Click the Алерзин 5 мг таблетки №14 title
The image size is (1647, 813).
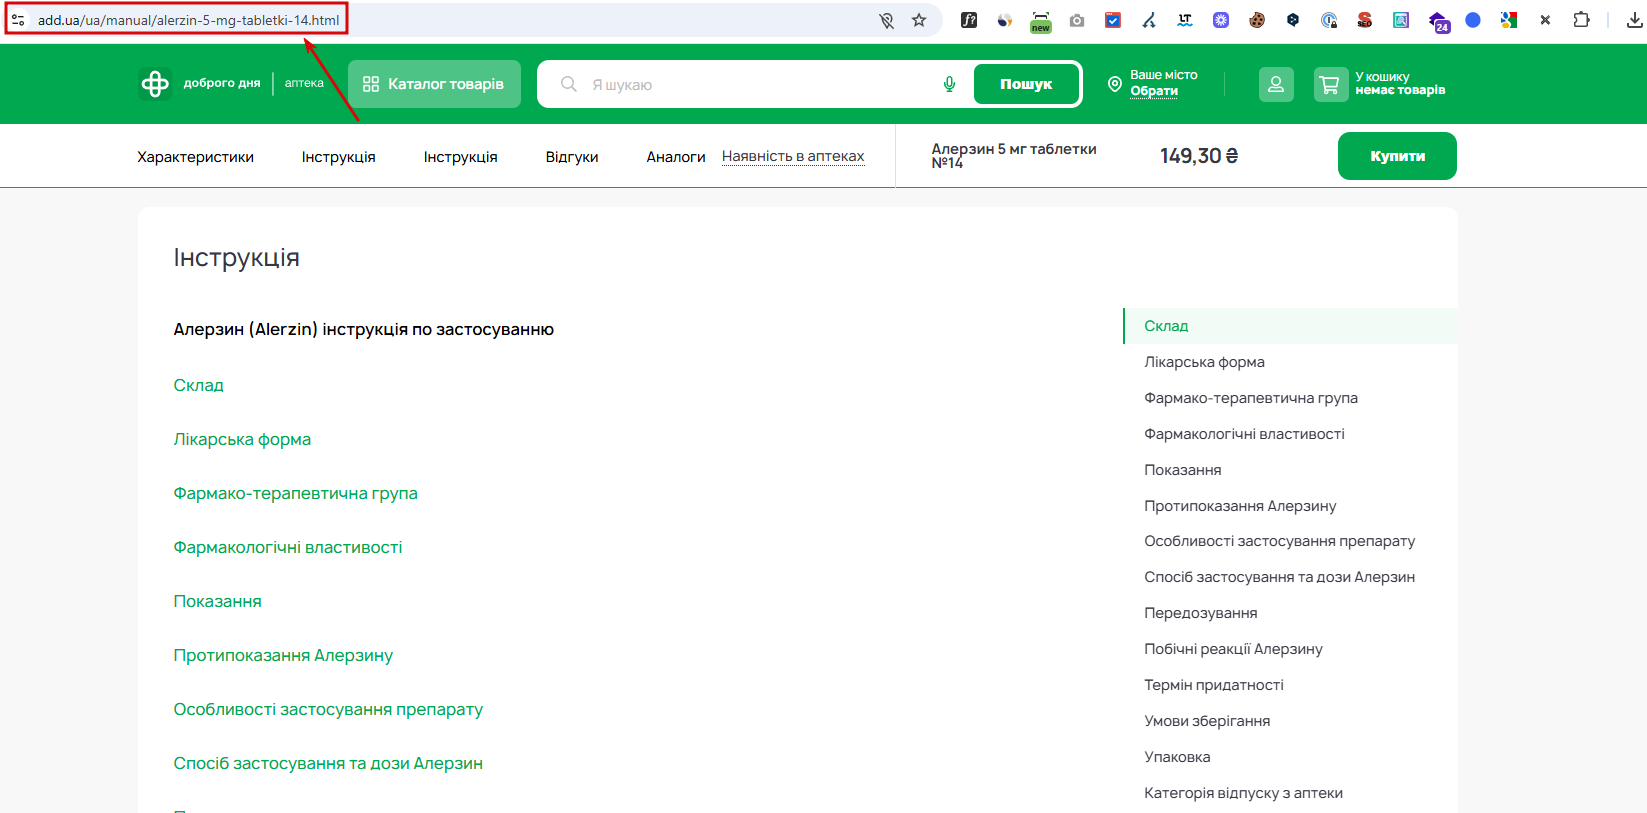tap(1014, 155)
